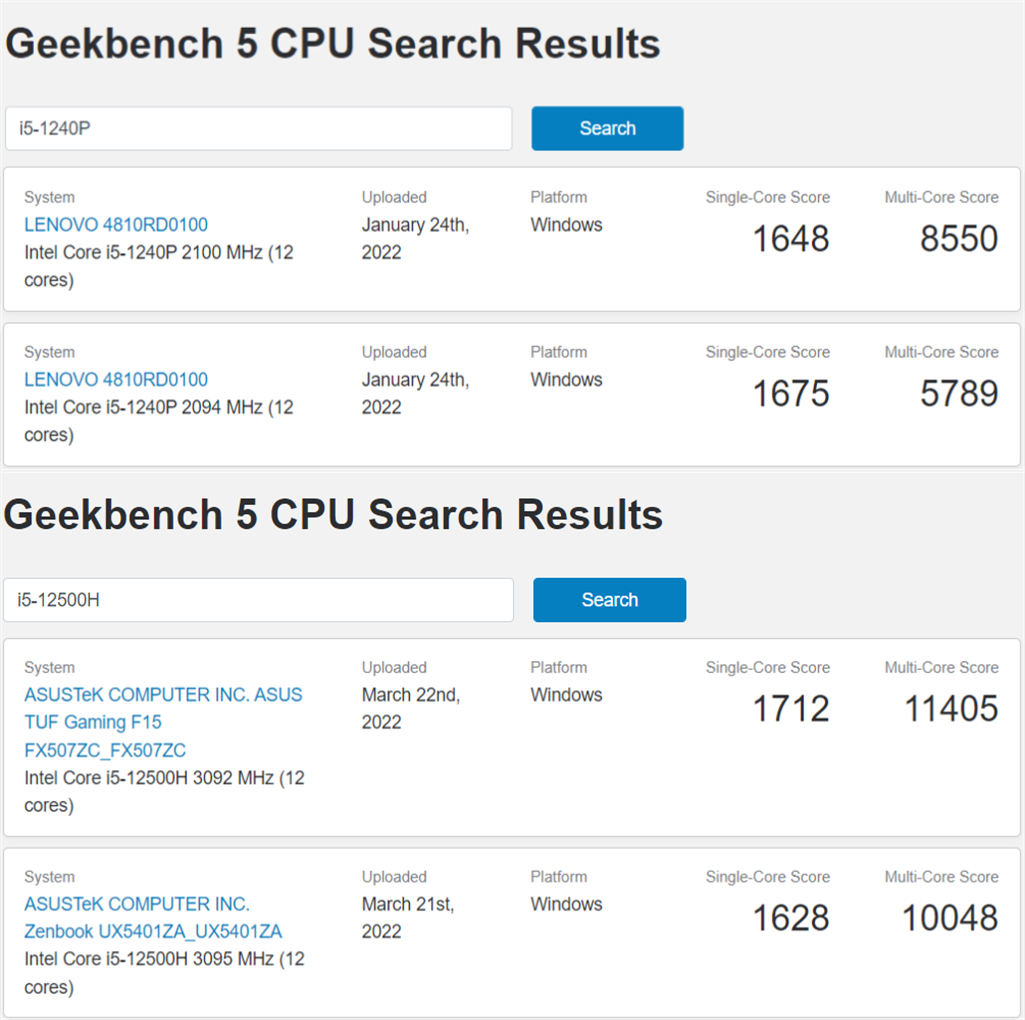
Task: Click the search field containing i5-12500H
Action: click(x=258, y=600)
